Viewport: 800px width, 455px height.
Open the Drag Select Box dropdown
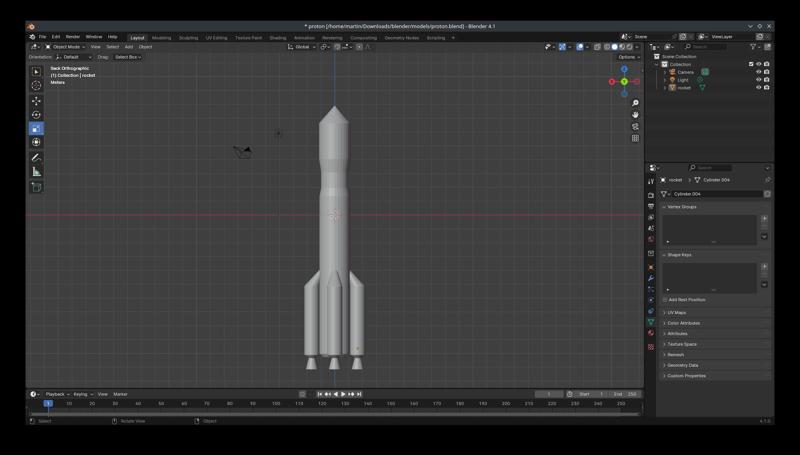(128, 57)
